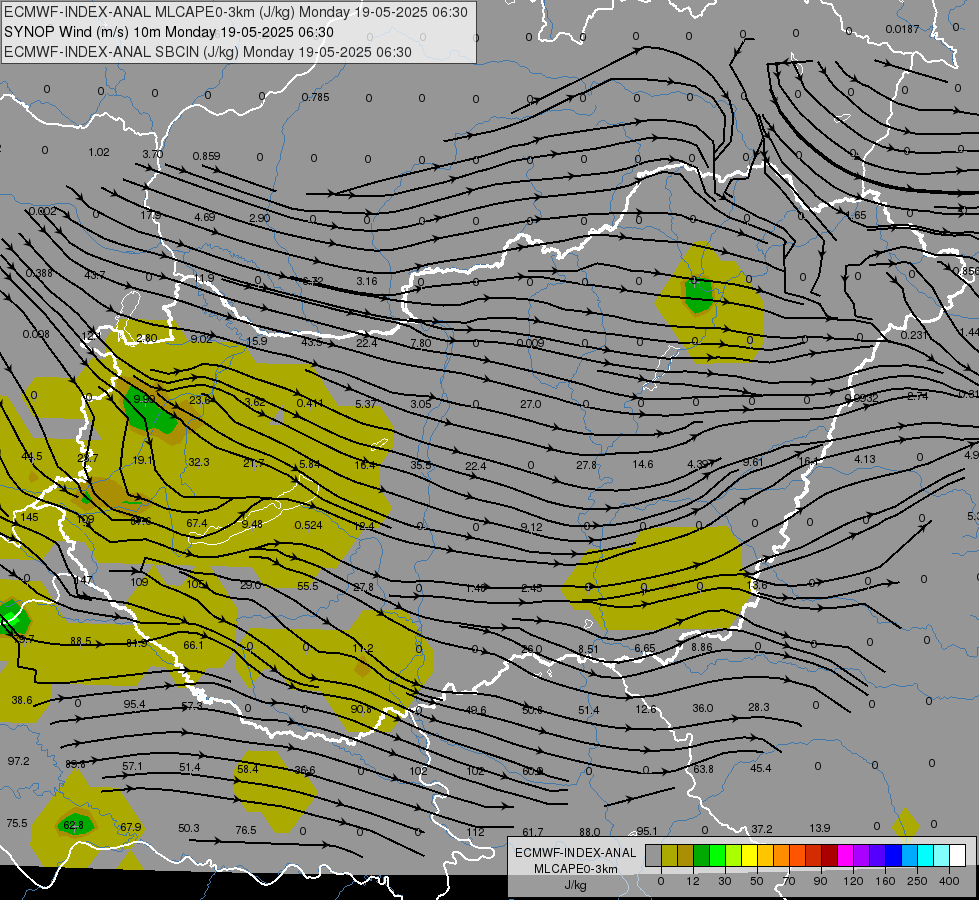Viewport: 979px width, 900px height.
Task: Click the map value '45.4'
Action: pos(760,768)
